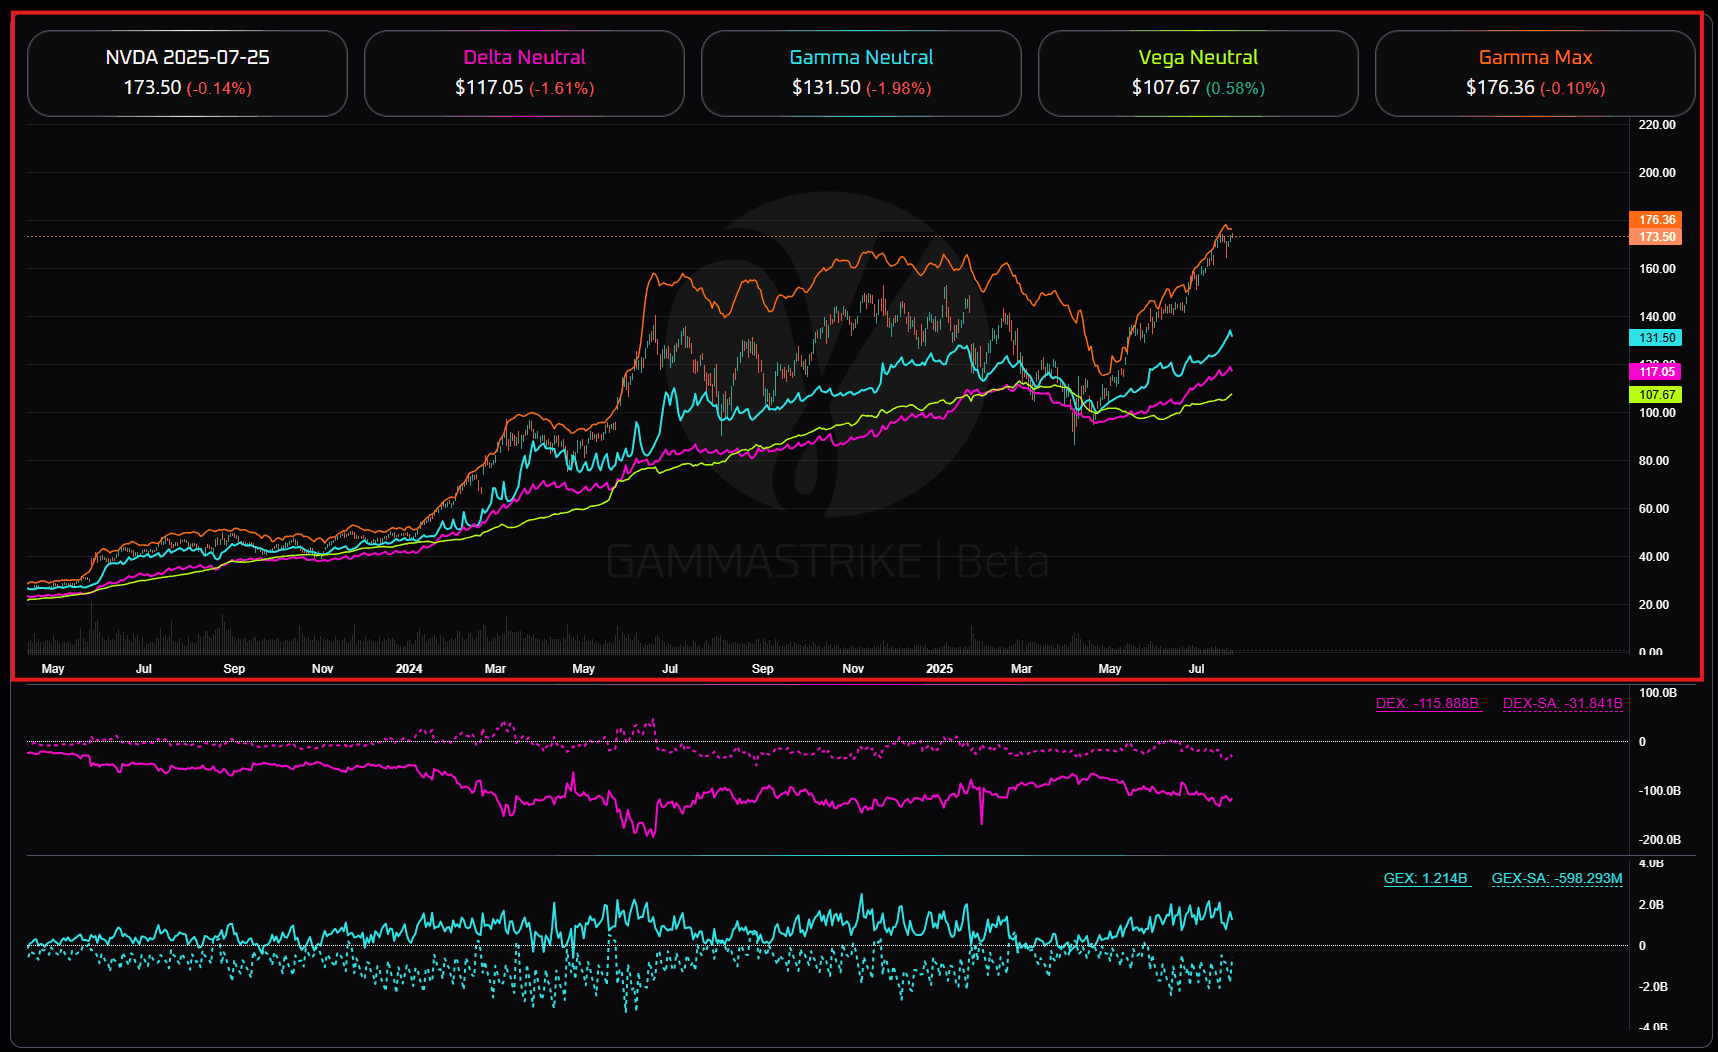Click the NVDA 2025-07-25 price card
Image resolution: width=1718 pixels, height=1052 pixels.
pyautogui.click(x=187, y=73)
